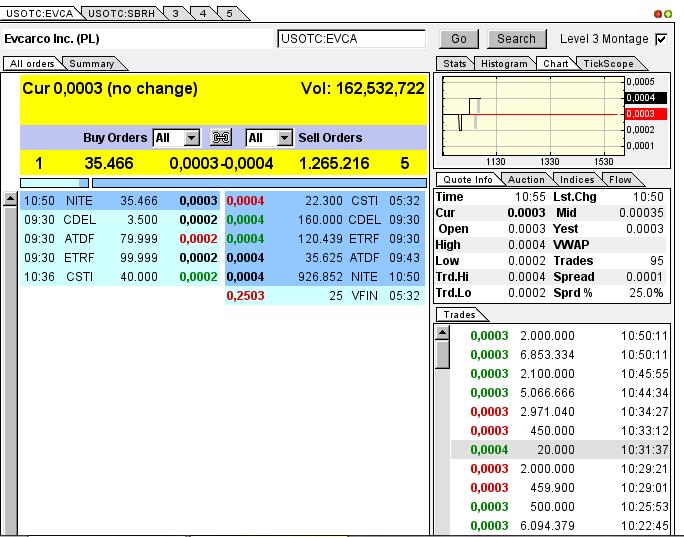Viewport: 684px width, 537px height.
Task: Select NITE buy order at 10:50
Action: 120,201
